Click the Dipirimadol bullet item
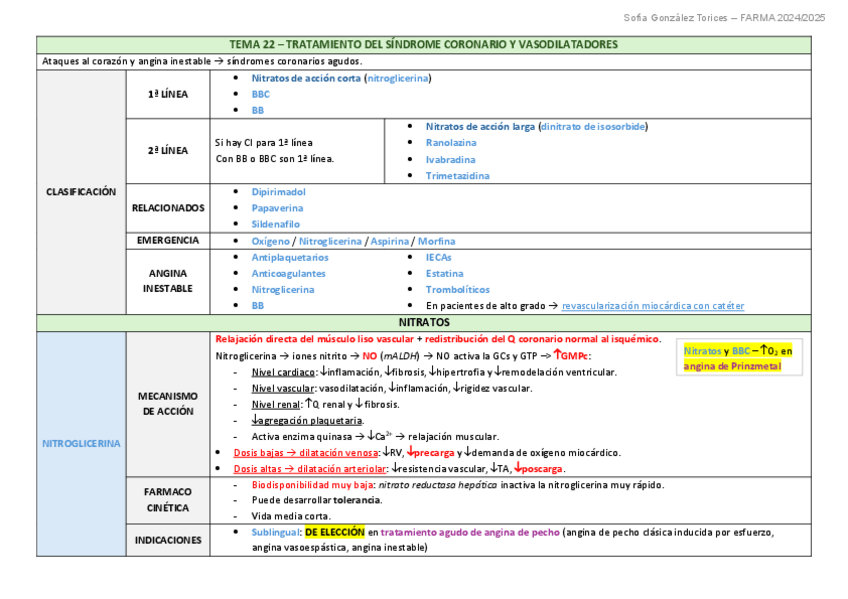The height and width of the screenshot is (599, 848). click(x=278, y=192)
